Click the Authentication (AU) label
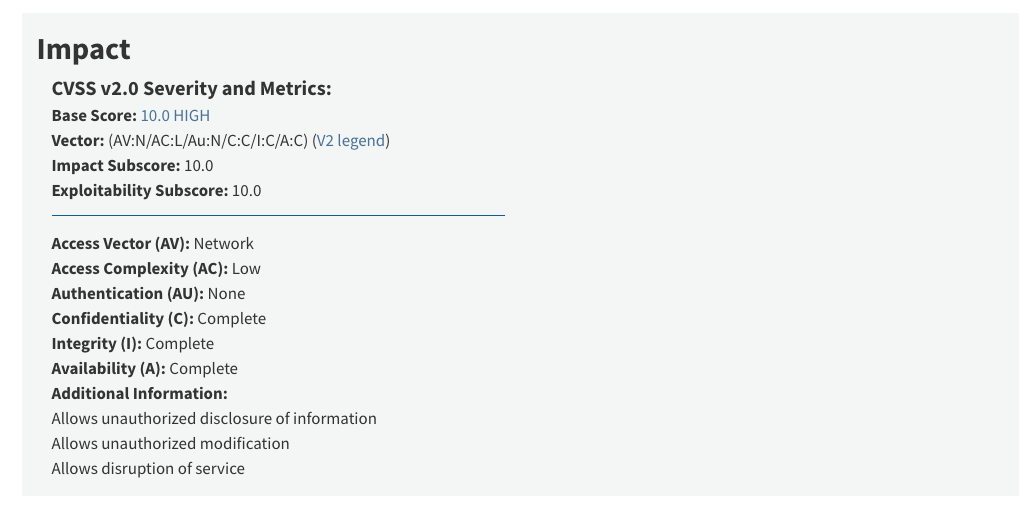This screenshot has height=512, width=1035. (x=127, y=294)
